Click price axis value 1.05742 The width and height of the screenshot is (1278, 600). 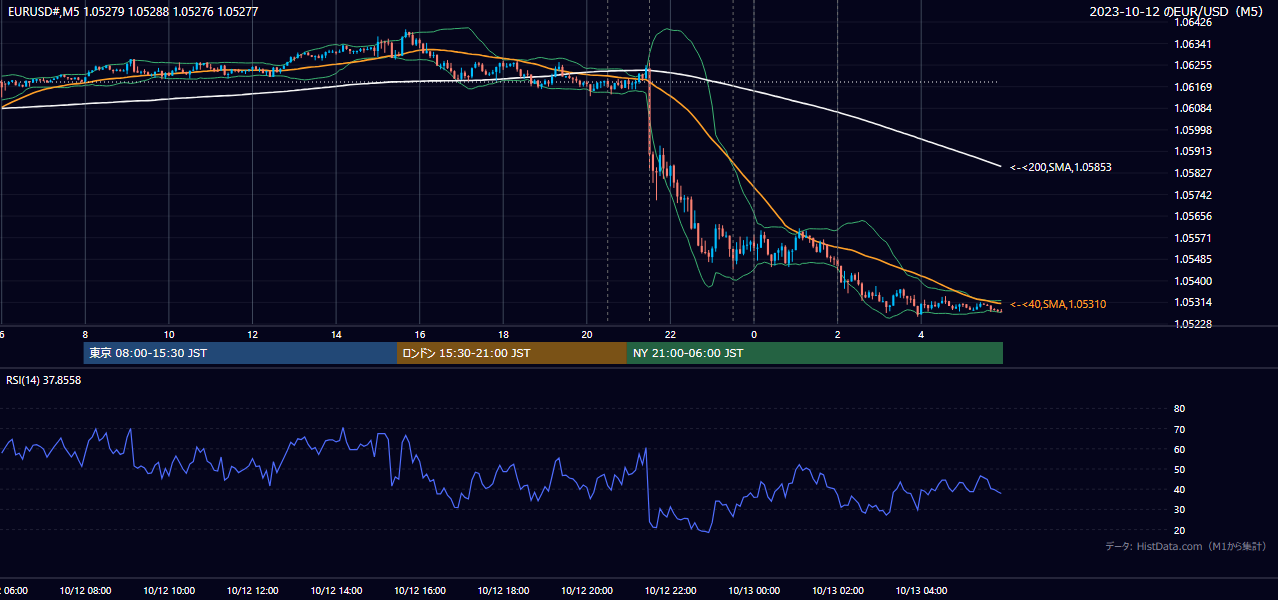[x=1192, y=195]
